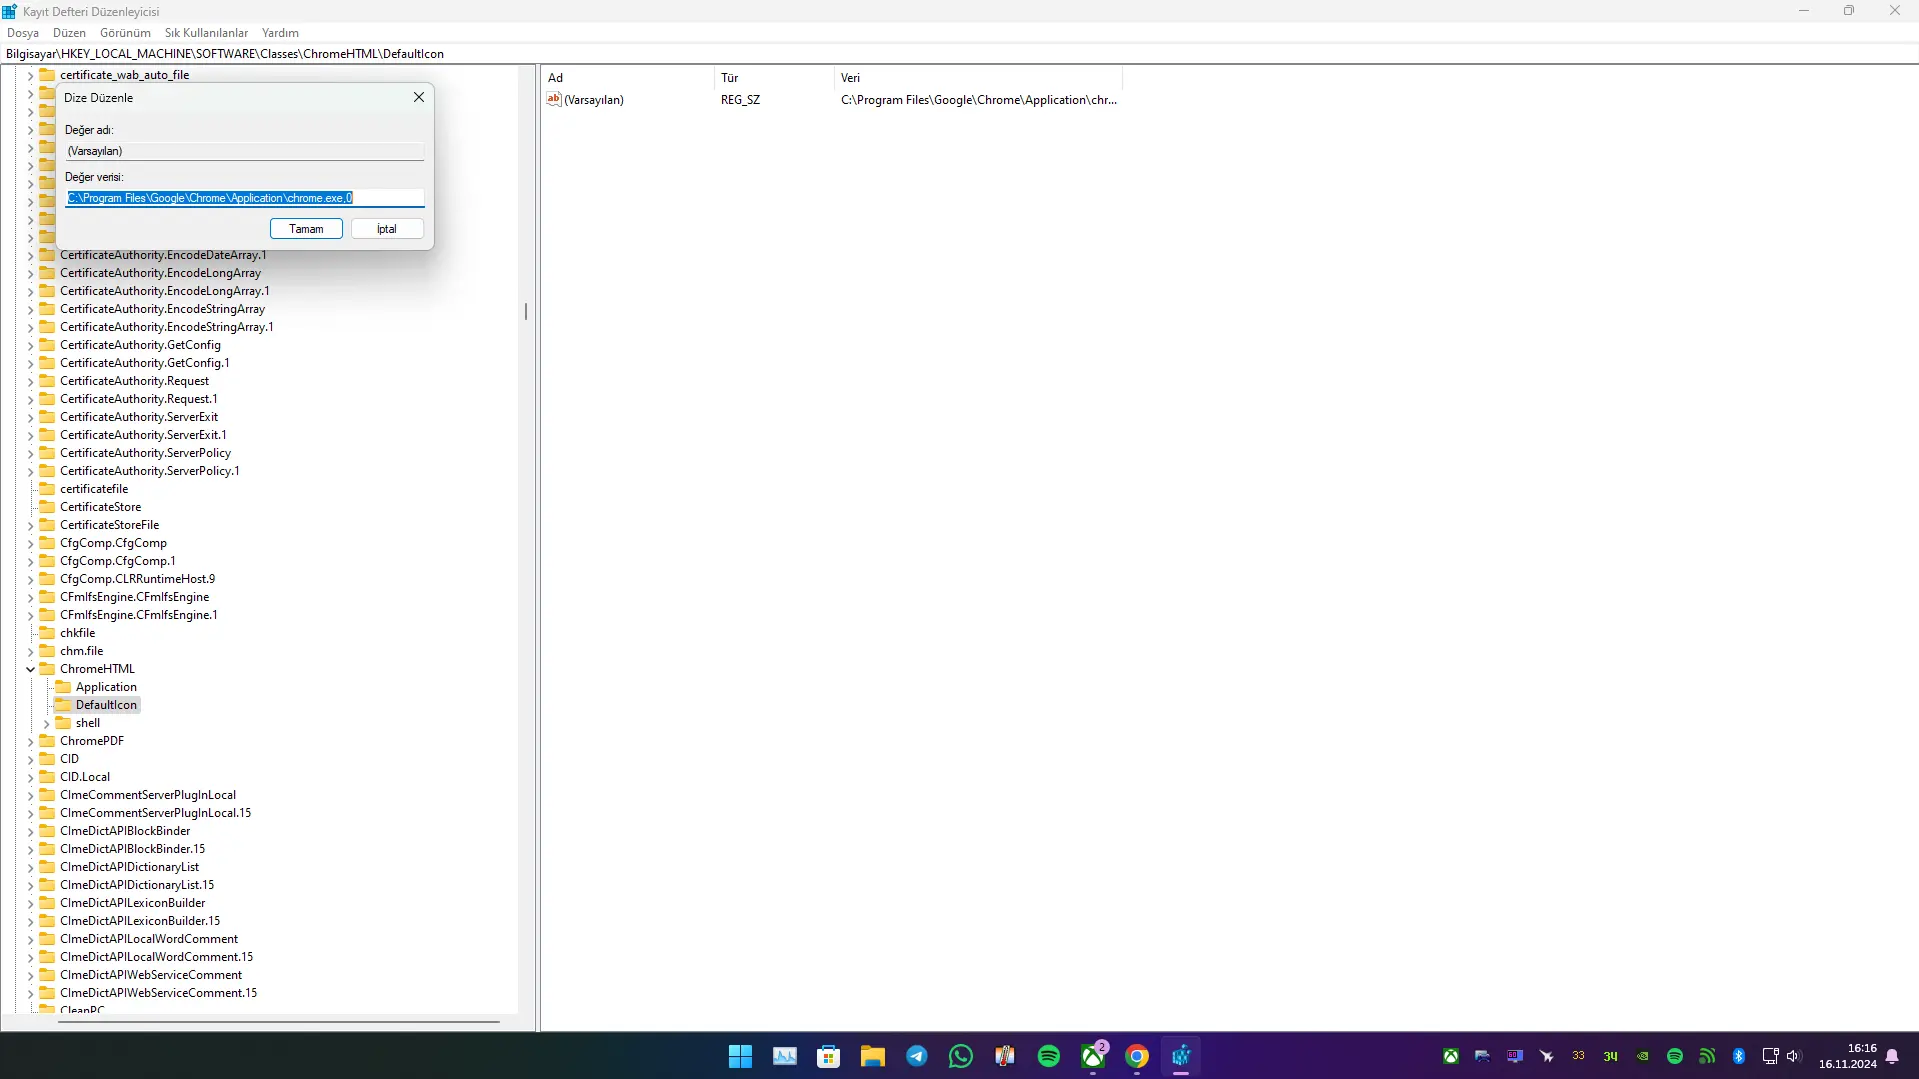
Task: Expand CertificateAuthority.GetConfig key
Action: [x=30, y=345]
